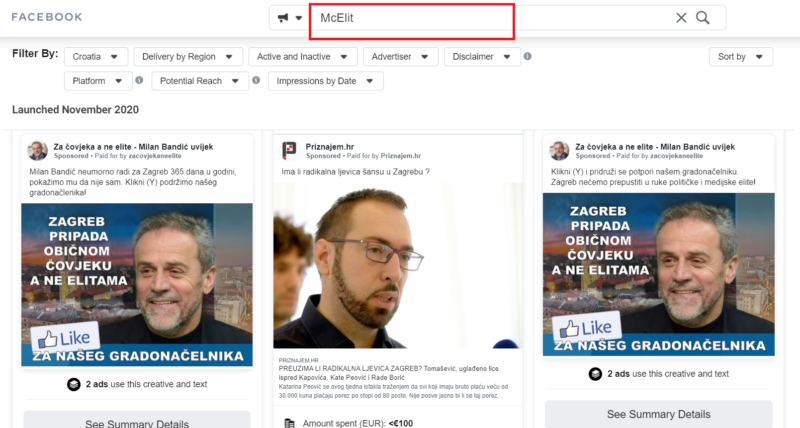The height and width of the screenshot is (428, 800).
Task: Click layers icon under right ad
Action: pos(595,374)
